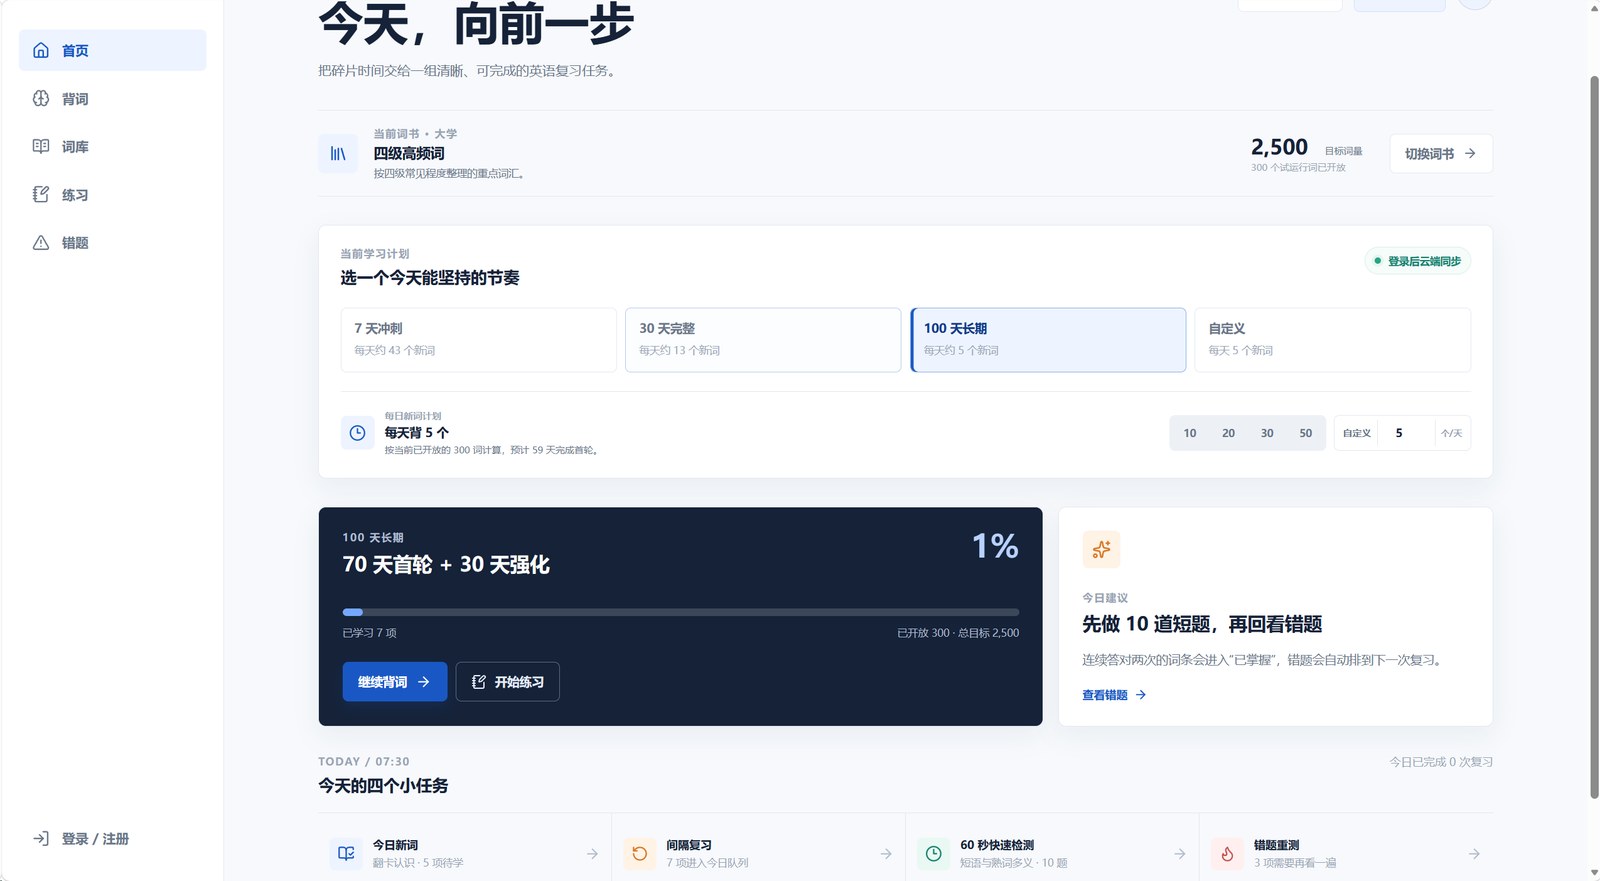1600x881 pixels.
Task: Click the arrow on the 间隔复习 task
Action: pyautogui.click(x=886, y=854)
